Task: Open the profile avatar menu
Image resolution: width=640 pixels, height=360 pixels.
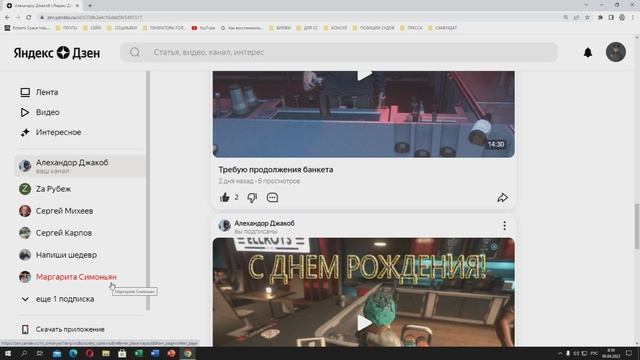Action: (x=616, y=52)
